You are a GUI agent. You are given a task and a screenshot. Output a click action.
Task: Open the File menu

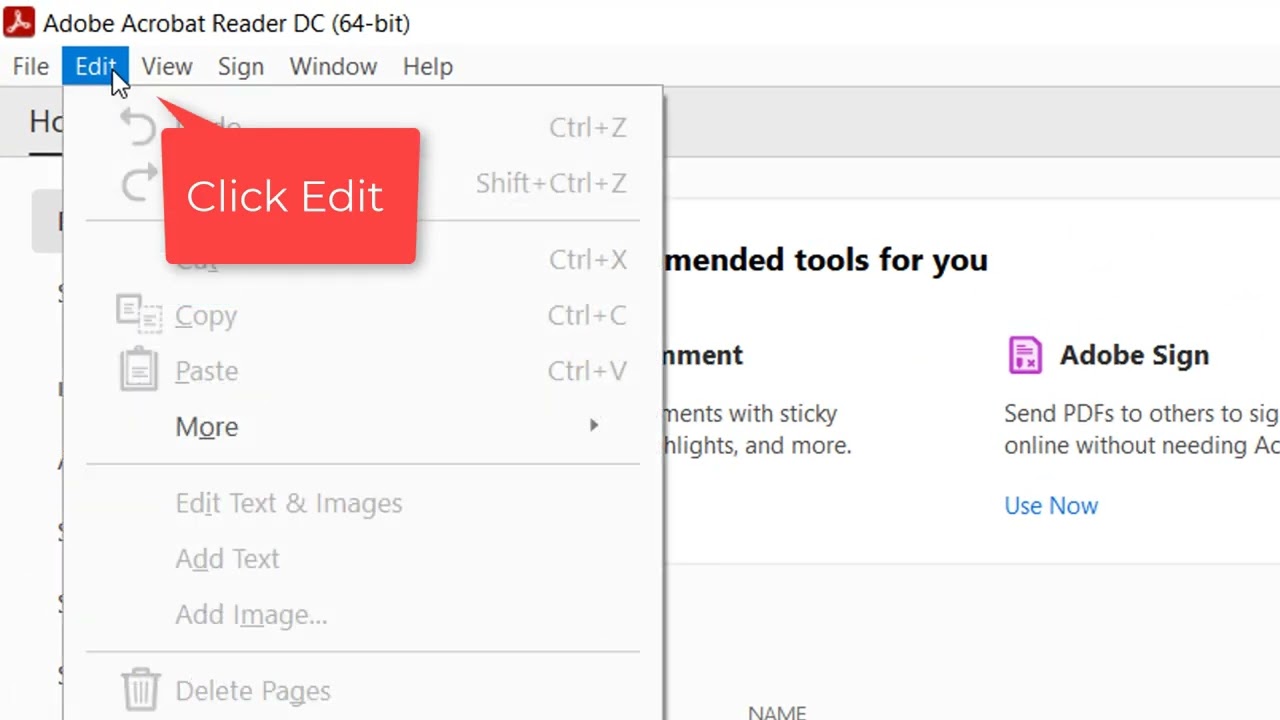(30, 67)
